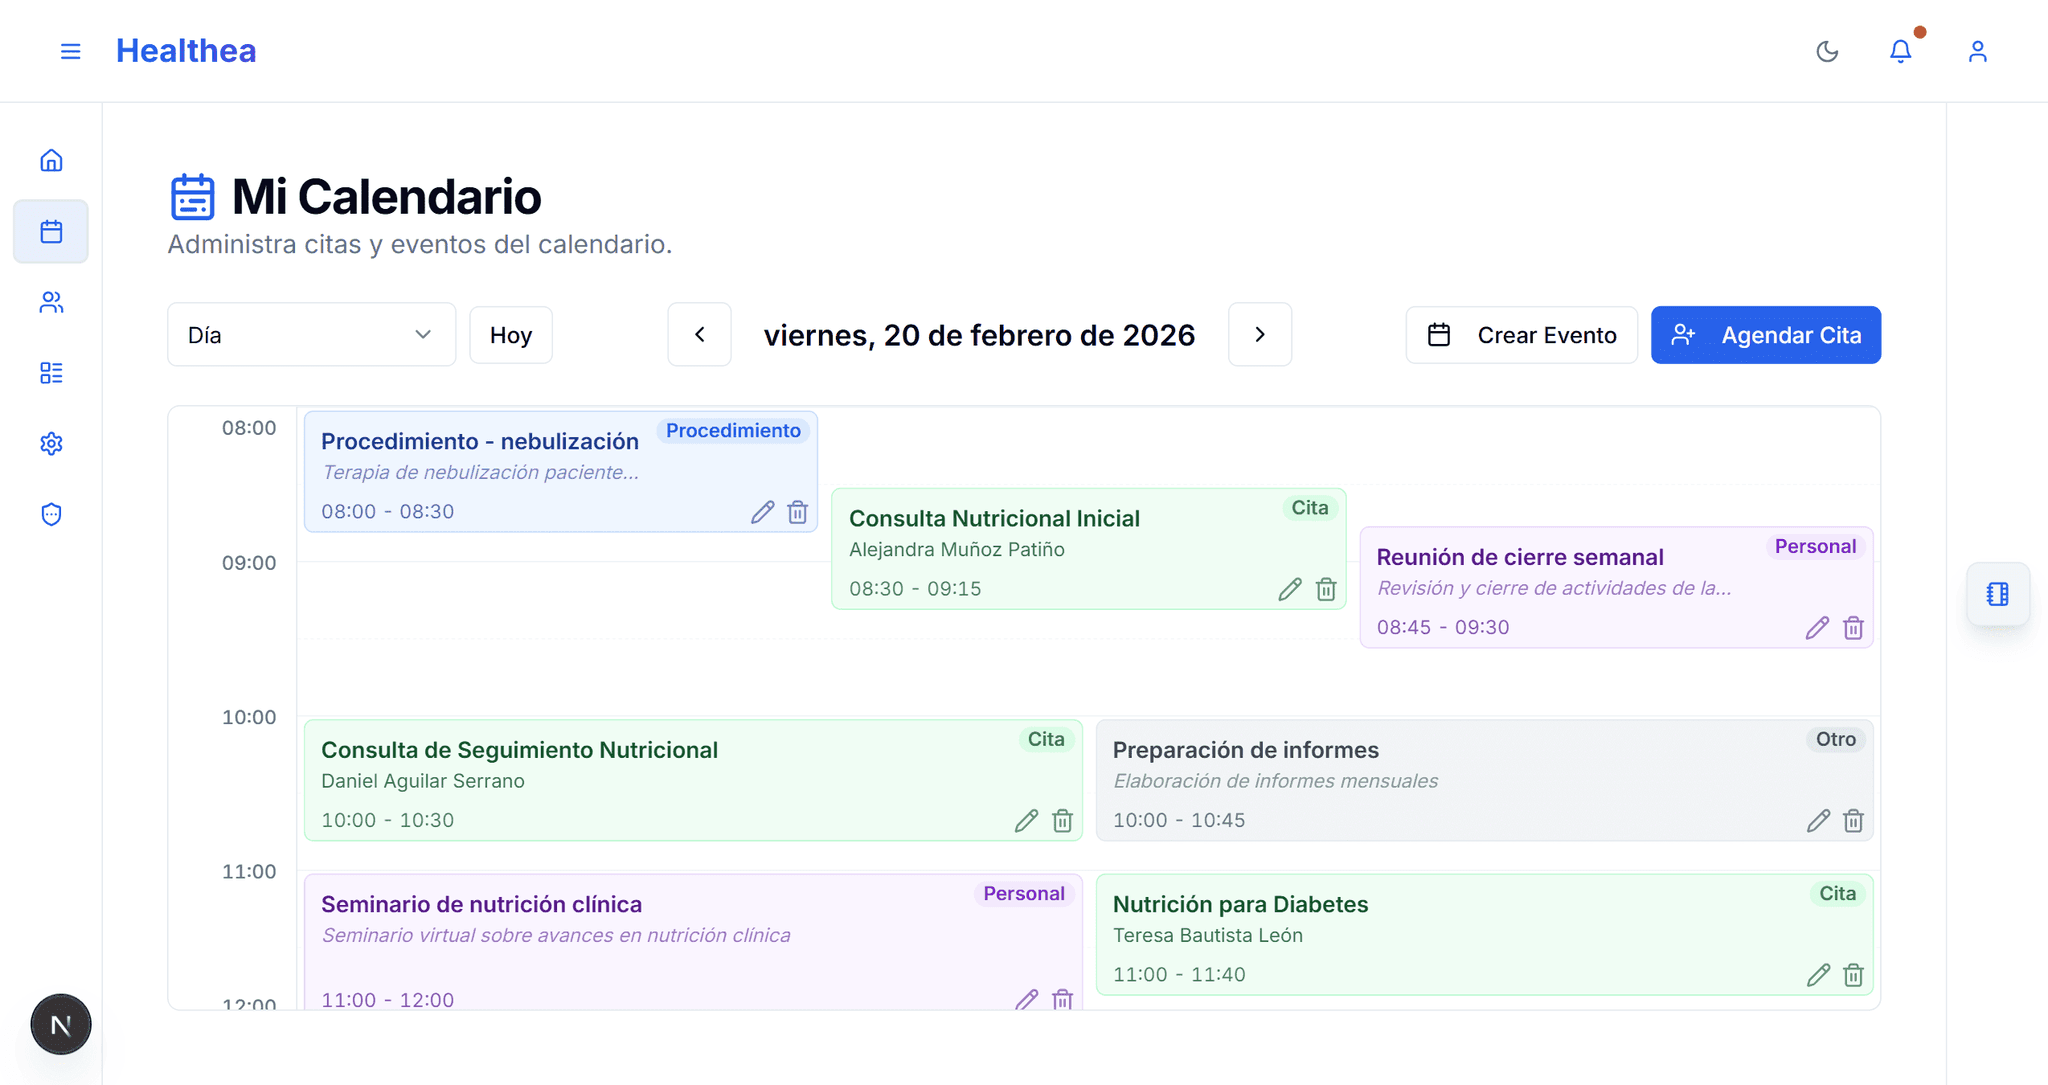2048x1085 pixels.
Task: Click the 10:00 - 10:45 time range
Action: click(x=1179, y=820)
